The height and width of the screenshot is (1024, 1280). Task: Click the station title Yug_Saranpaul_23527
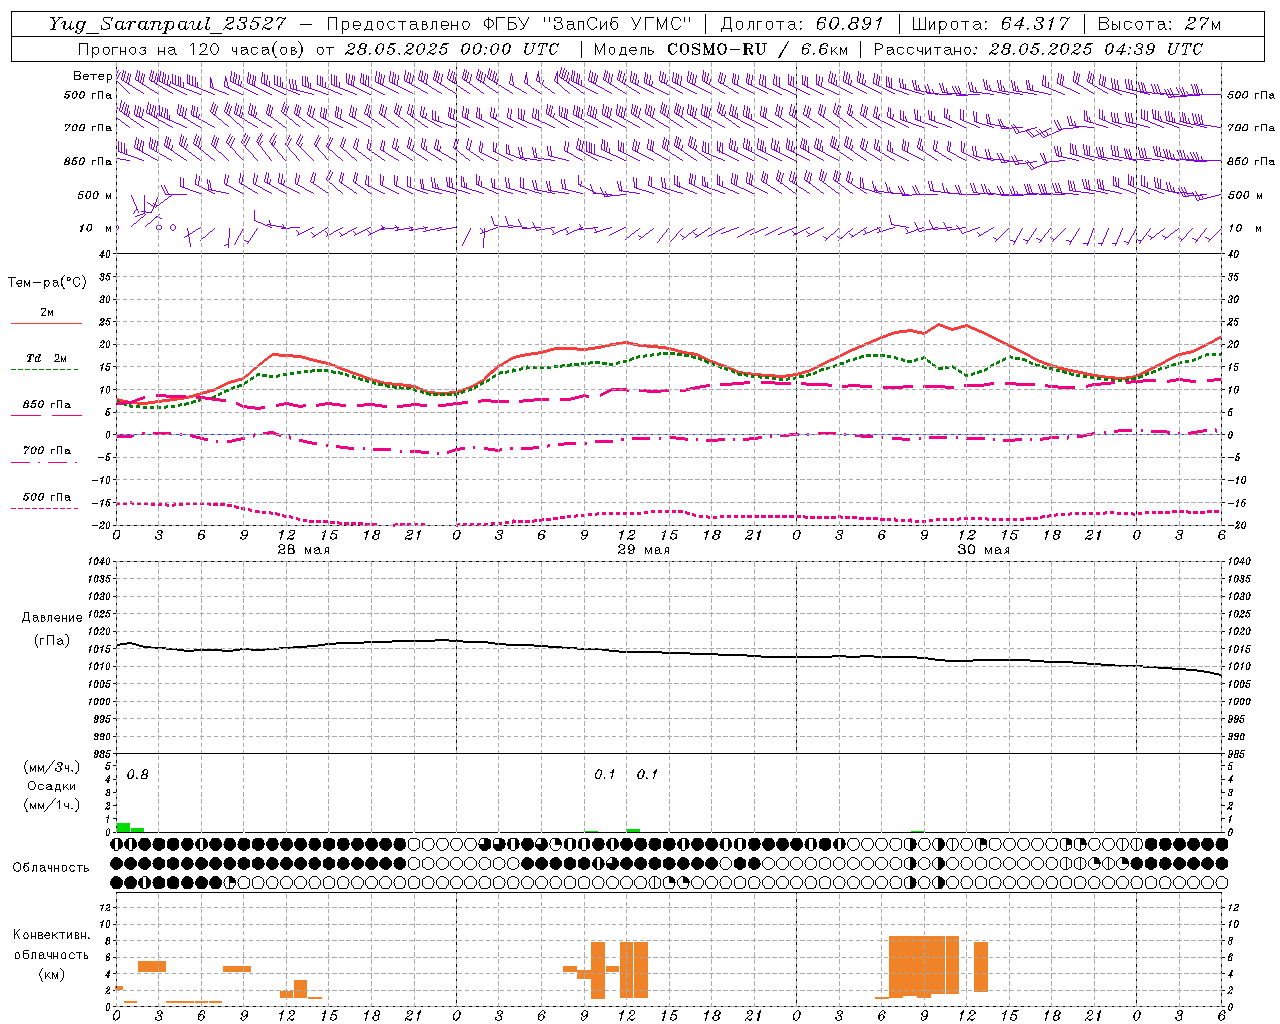pyautogui.click(x=167, y=24)
